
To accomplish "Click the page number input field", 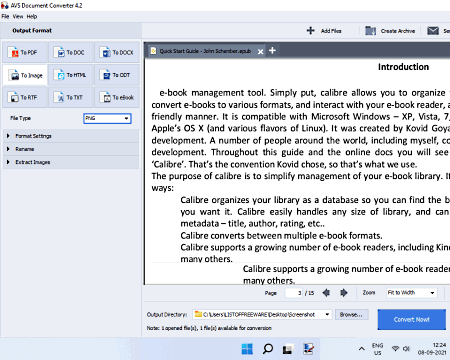I will coord(294,293).
